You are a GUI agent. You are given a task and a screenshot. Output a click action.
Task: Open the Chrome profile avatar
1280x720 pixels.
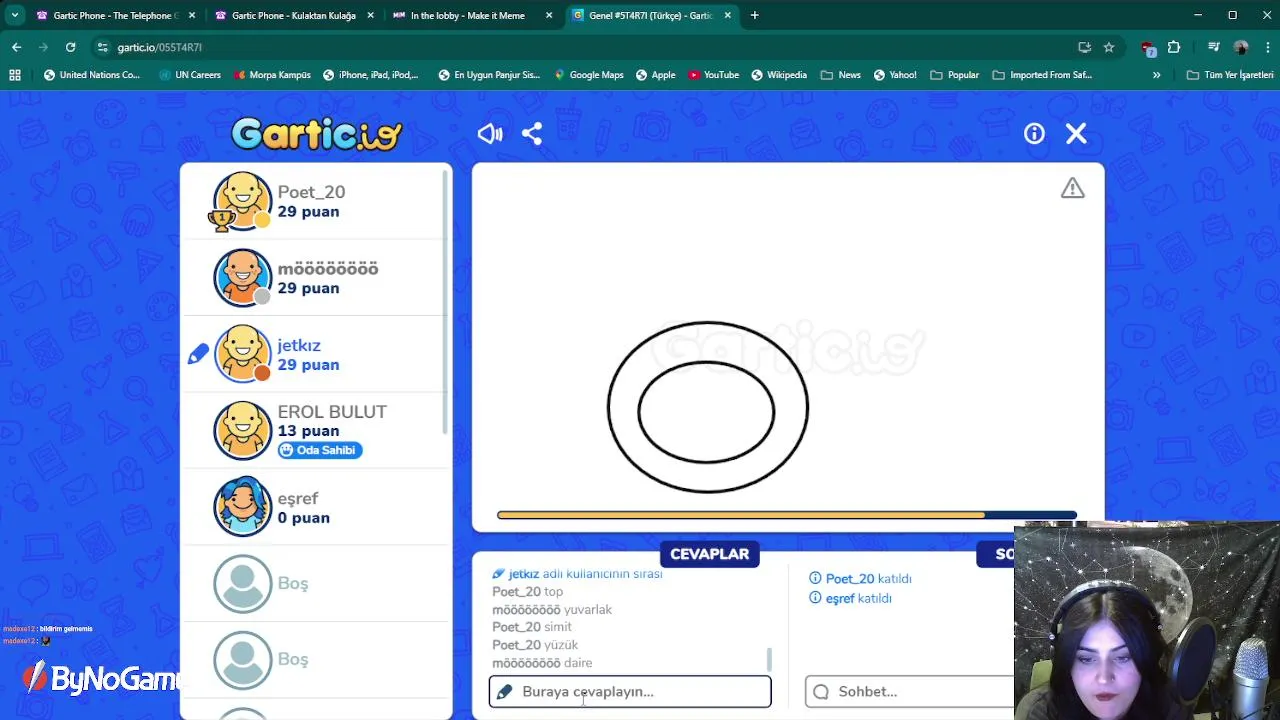coord(1241,47)
